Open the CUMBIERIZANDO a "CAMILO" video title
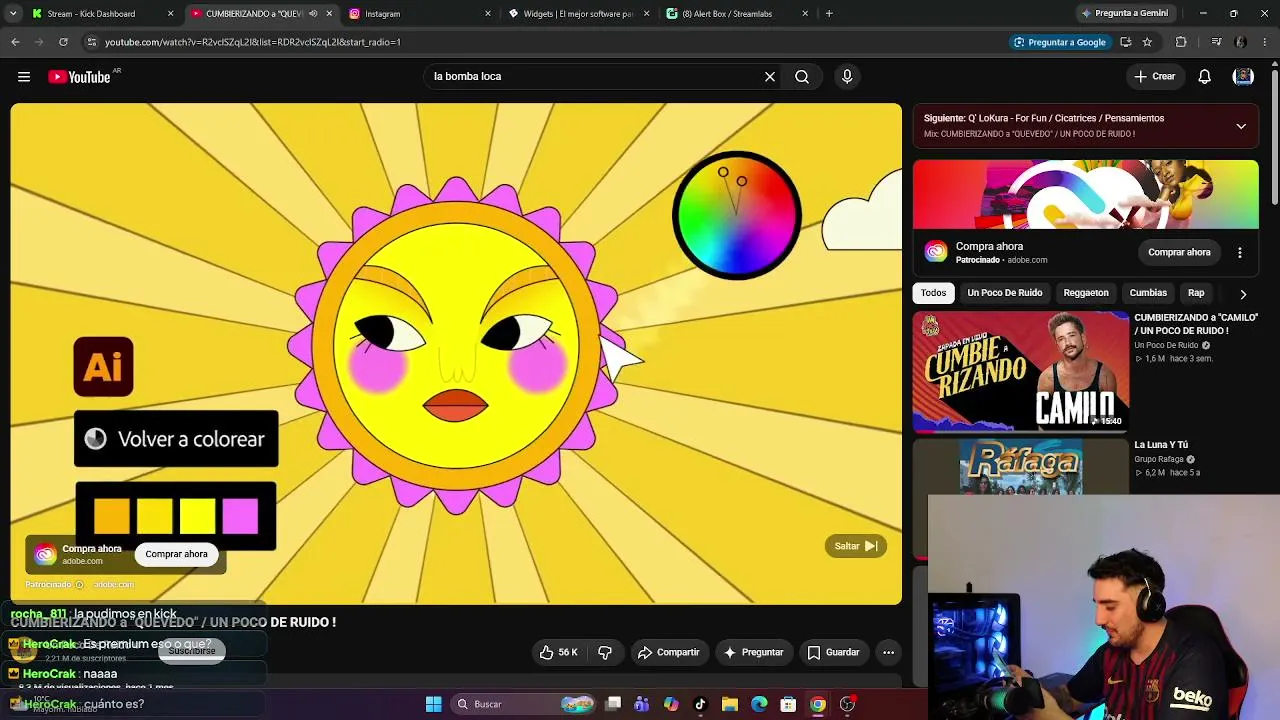The width and height of the screenshot is (1280, 720). 1196,324
